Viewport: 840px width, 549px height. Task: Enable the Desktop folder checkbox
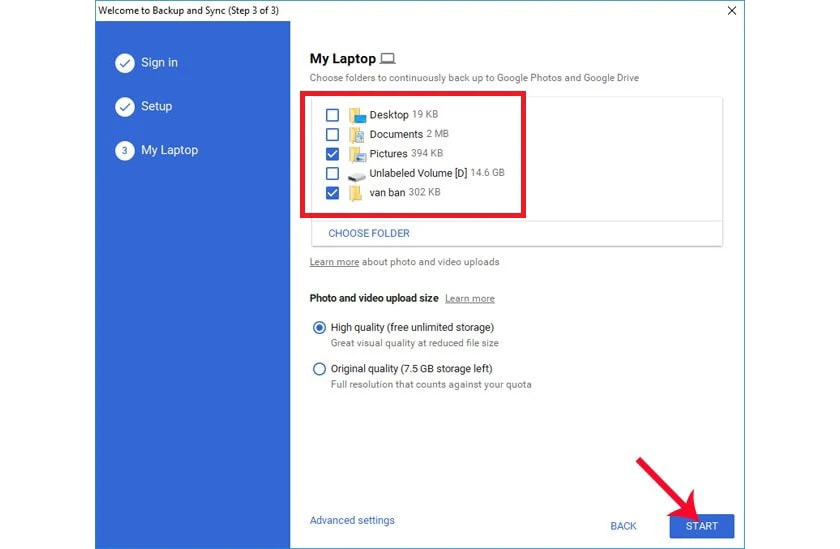click(332, 115)
